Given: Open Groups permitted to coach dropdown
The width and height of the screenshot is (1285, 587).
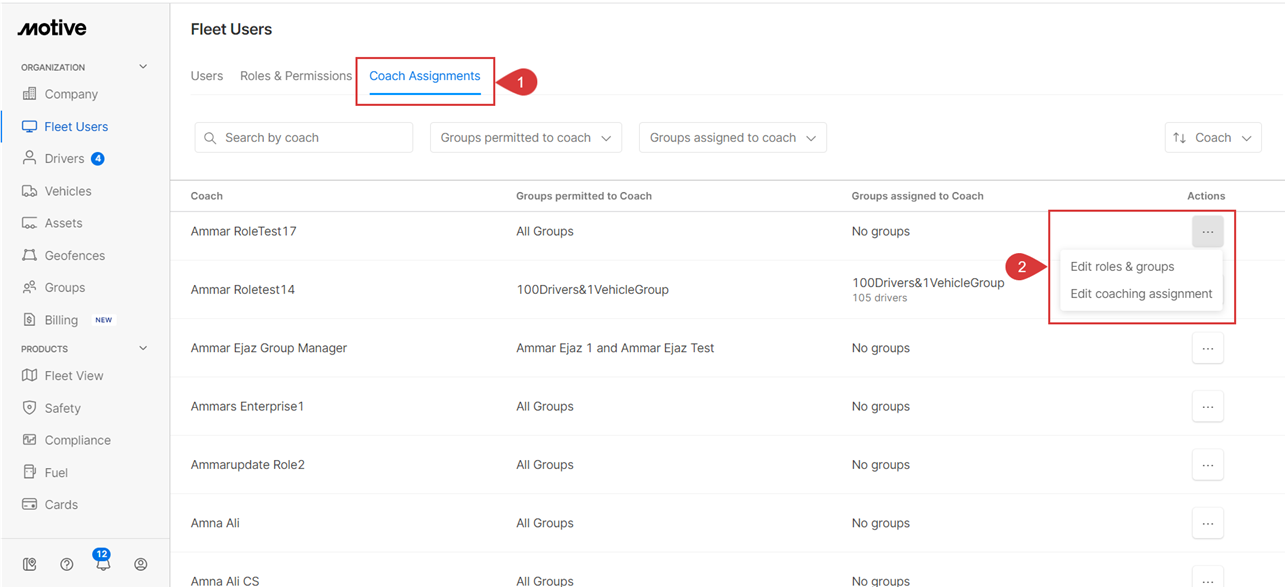Looking at the screenshot, I should (x=525, y=138).
